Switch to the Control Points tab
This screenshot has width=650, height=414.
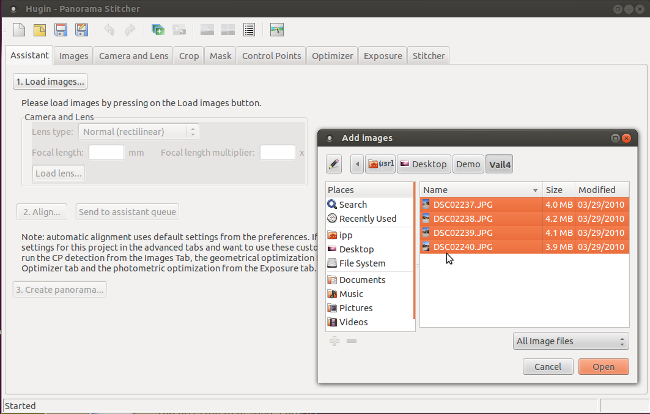pyautogui.click(x=270, y=56)
